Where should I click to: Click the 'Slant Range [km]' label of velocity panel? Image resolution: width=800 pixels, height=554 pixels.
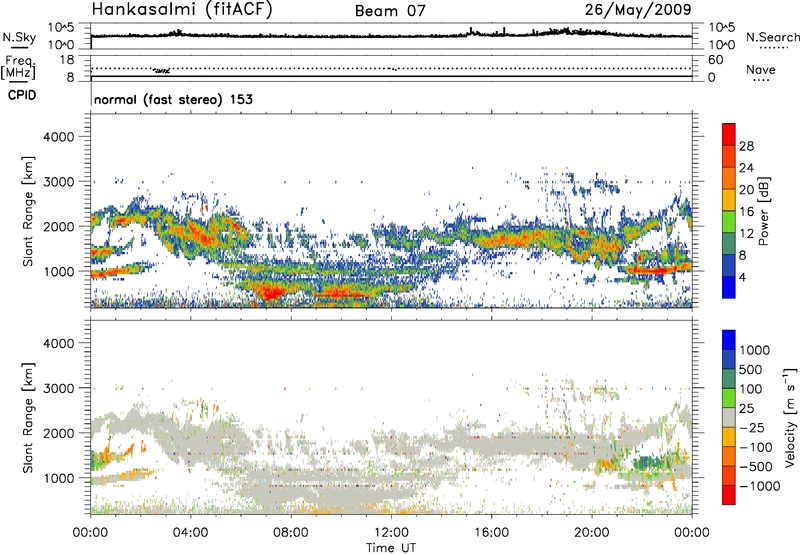click(x=28, y=417)
